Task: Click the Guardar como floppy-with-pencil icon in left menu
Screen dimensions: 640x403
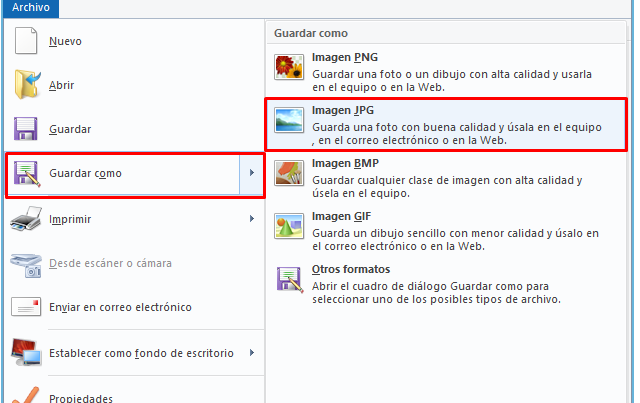Action: pyautogui.click(x=27, y=174)
